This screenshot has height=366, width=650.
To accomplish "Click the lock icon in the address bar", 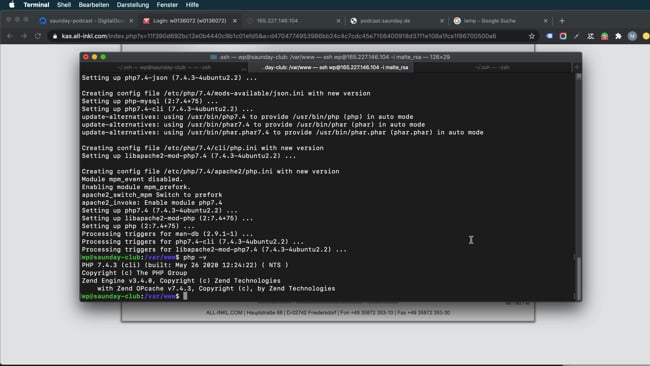I will coord(55,36).
